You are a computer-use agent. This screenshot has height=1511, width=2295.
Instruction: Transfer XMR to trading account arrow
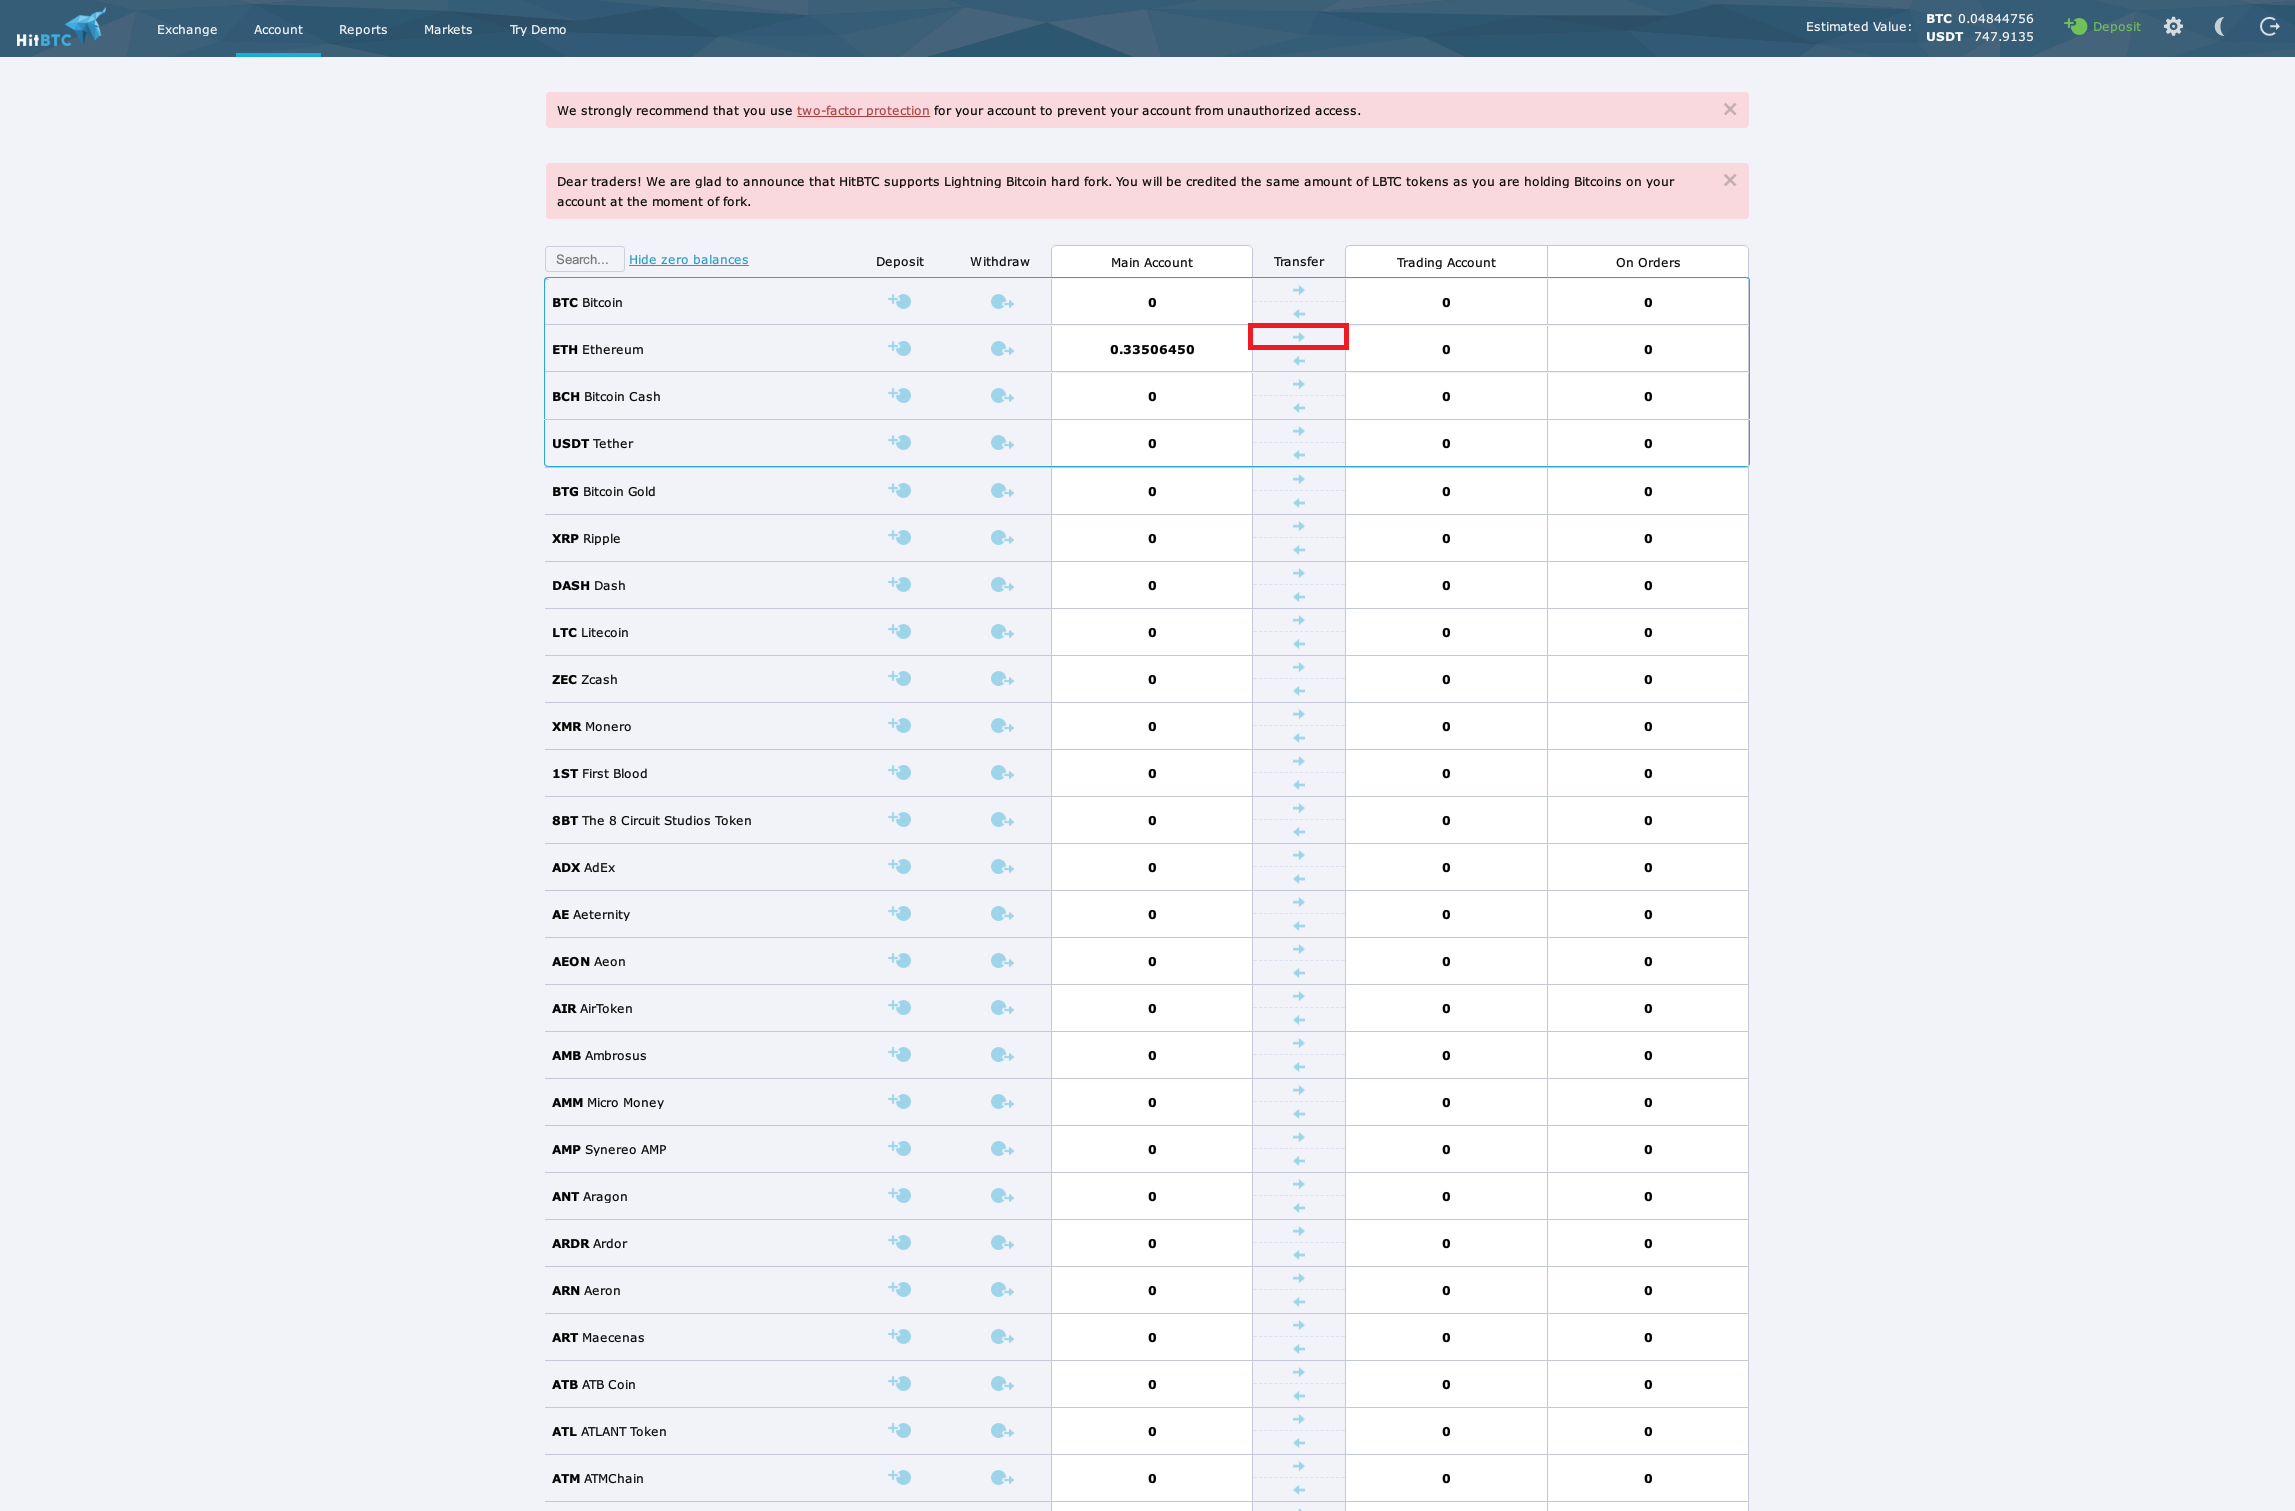[1298, 714]
